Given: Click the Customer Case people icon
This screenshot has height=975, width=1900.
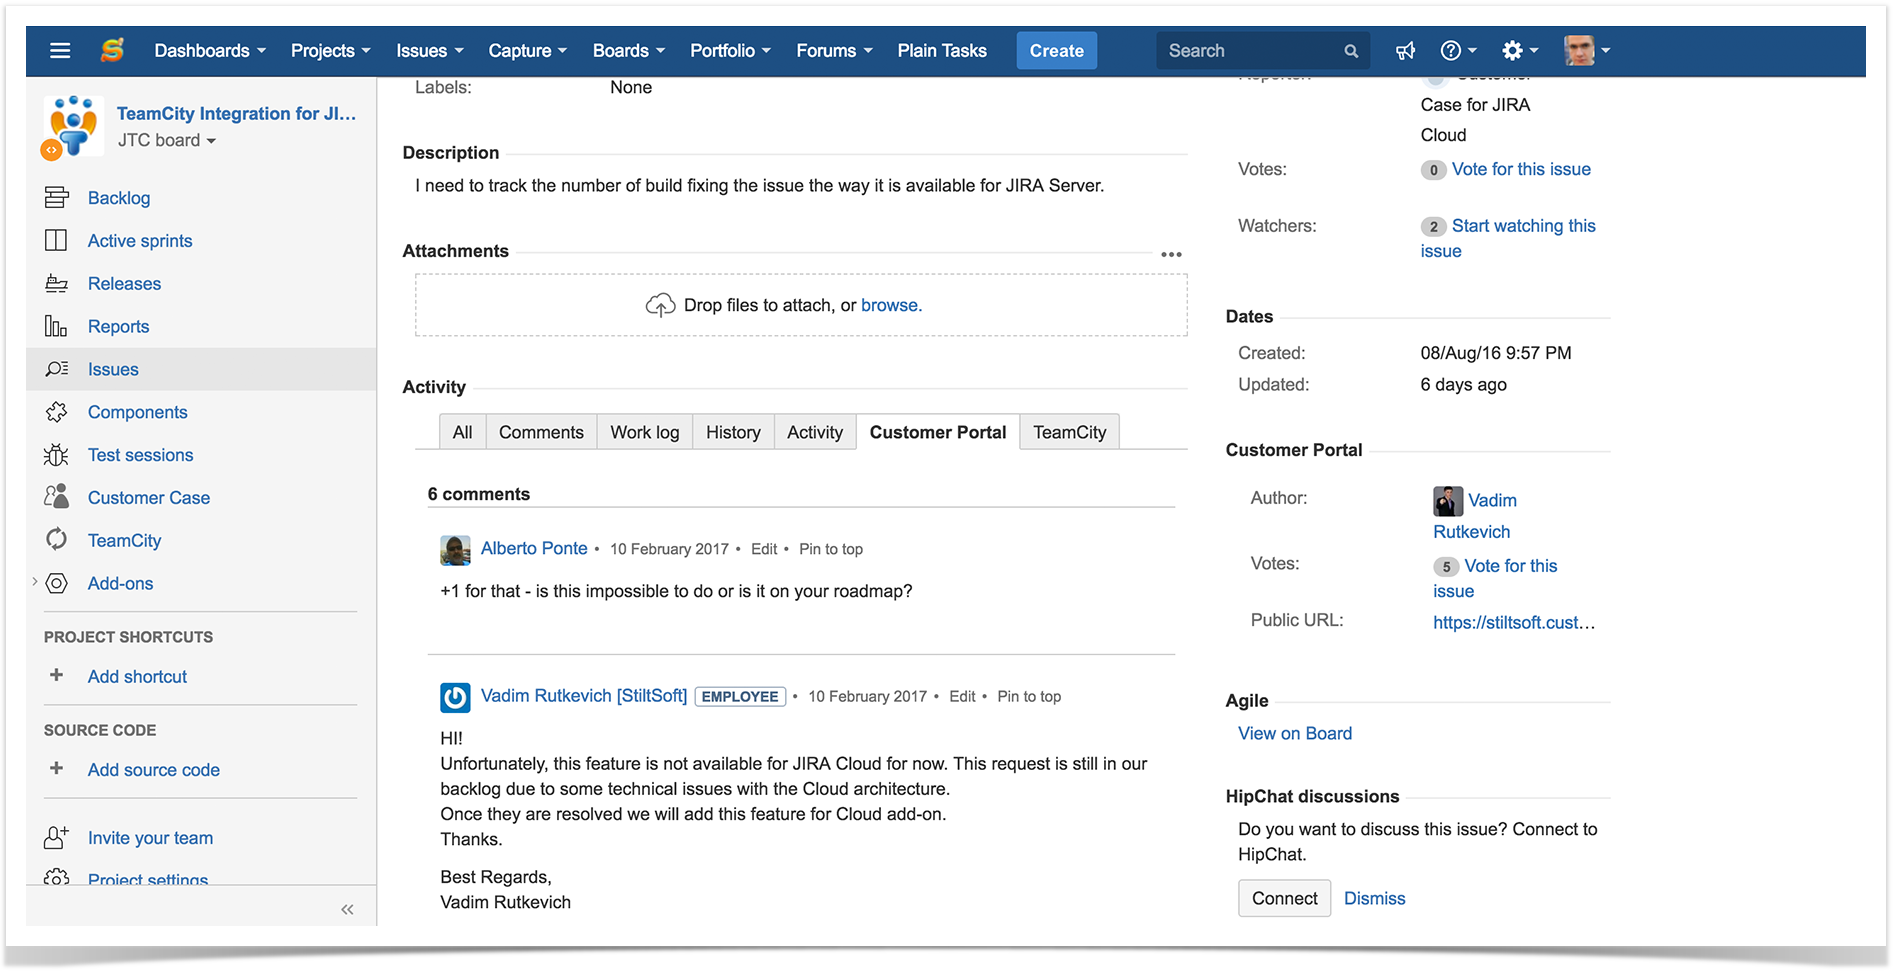Looking at the screenshot, I should pyautogui.click(x=57, y=497).
